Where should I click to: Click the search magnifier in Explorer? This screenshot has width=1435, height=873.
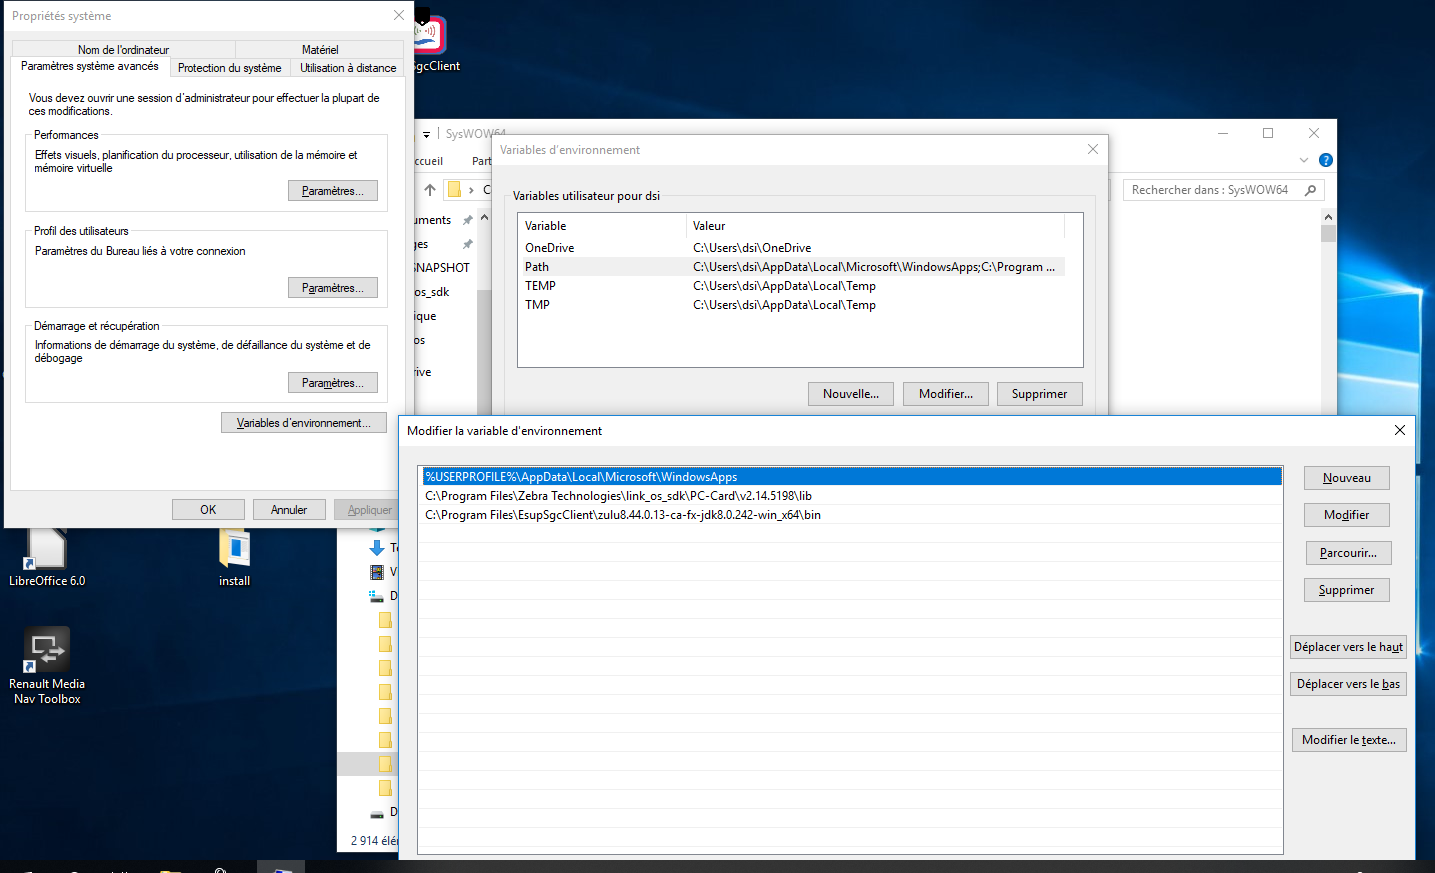coord(1310,190)
